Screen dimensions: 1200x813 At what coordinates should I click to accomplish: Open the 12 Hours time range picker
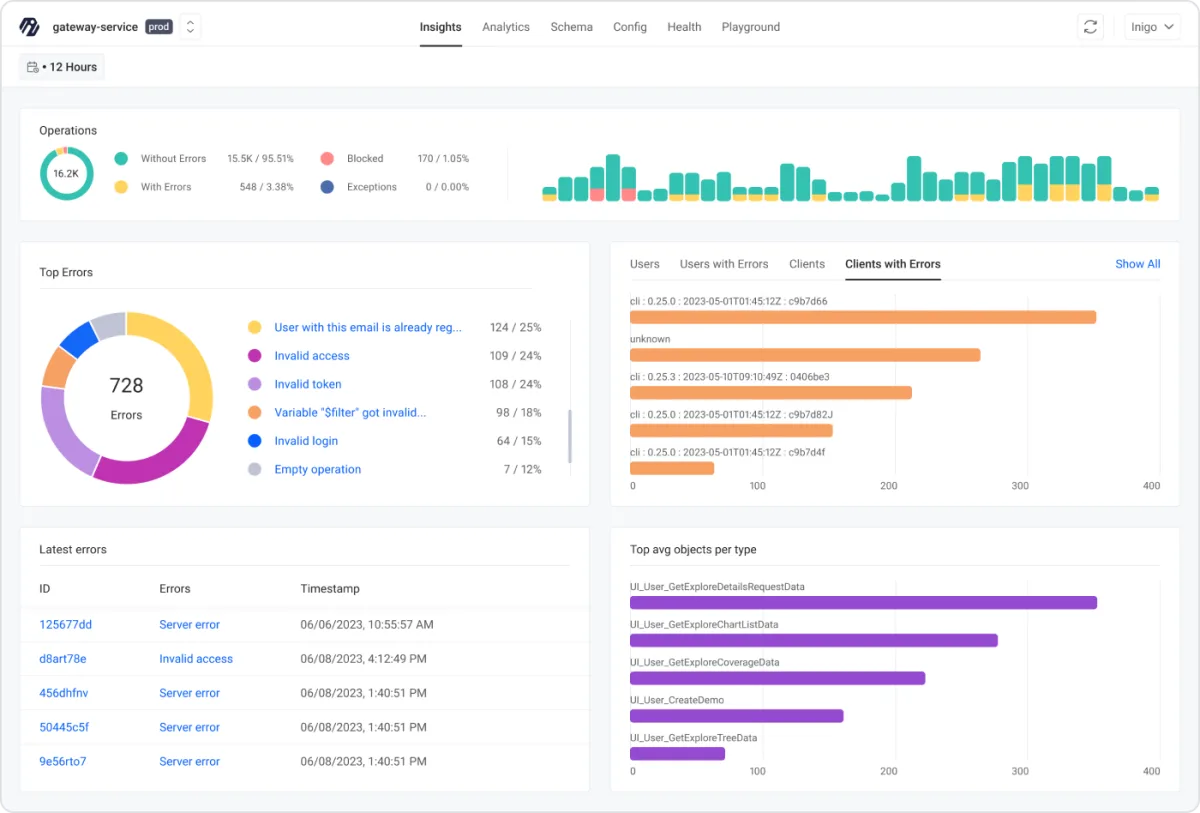click(62, 67)
